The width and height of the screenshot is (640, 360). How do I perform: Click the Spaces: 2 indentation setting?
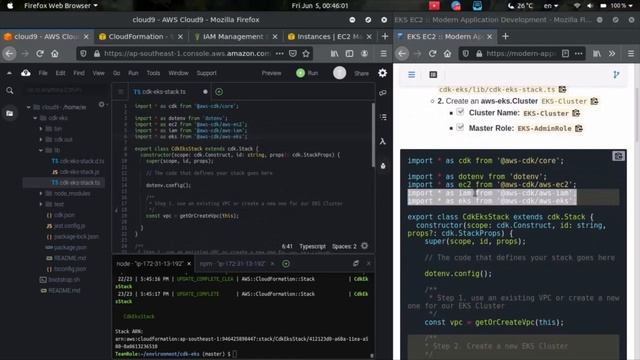click(x=344, y=246)
